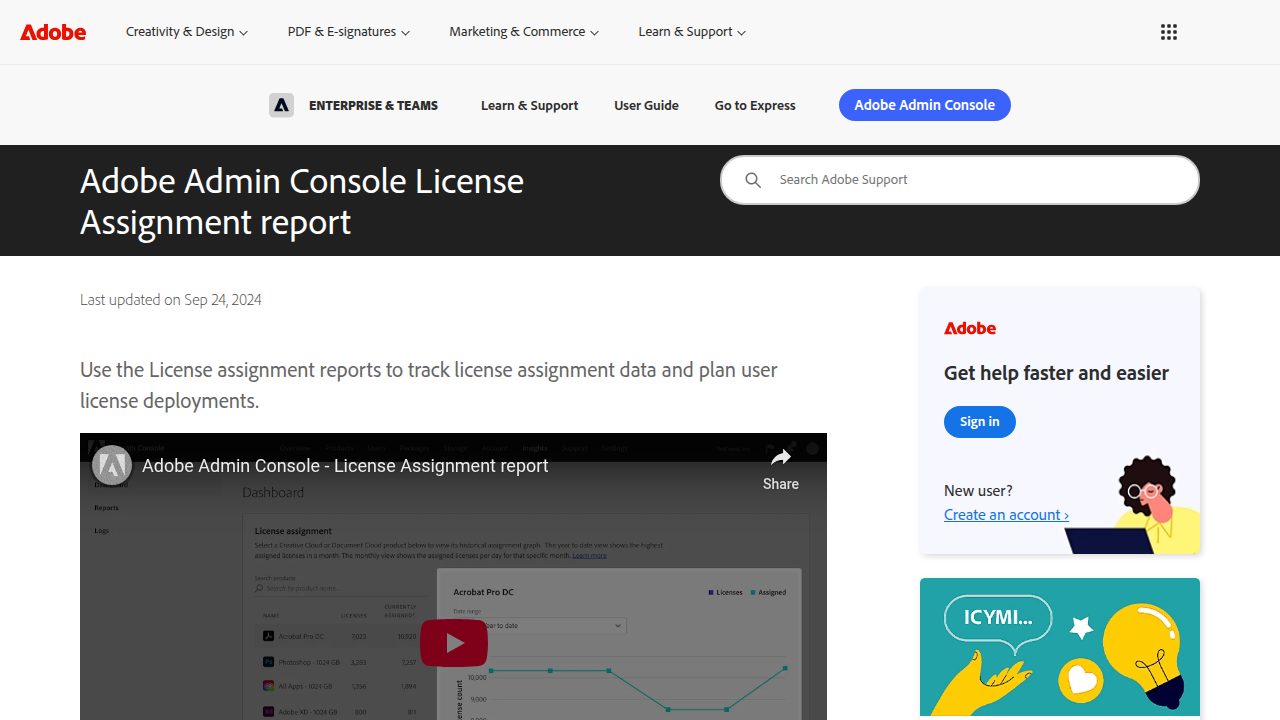Click the Adobe logo in the header
This screenshot has width=1280, height=720.
click(53, 32)
